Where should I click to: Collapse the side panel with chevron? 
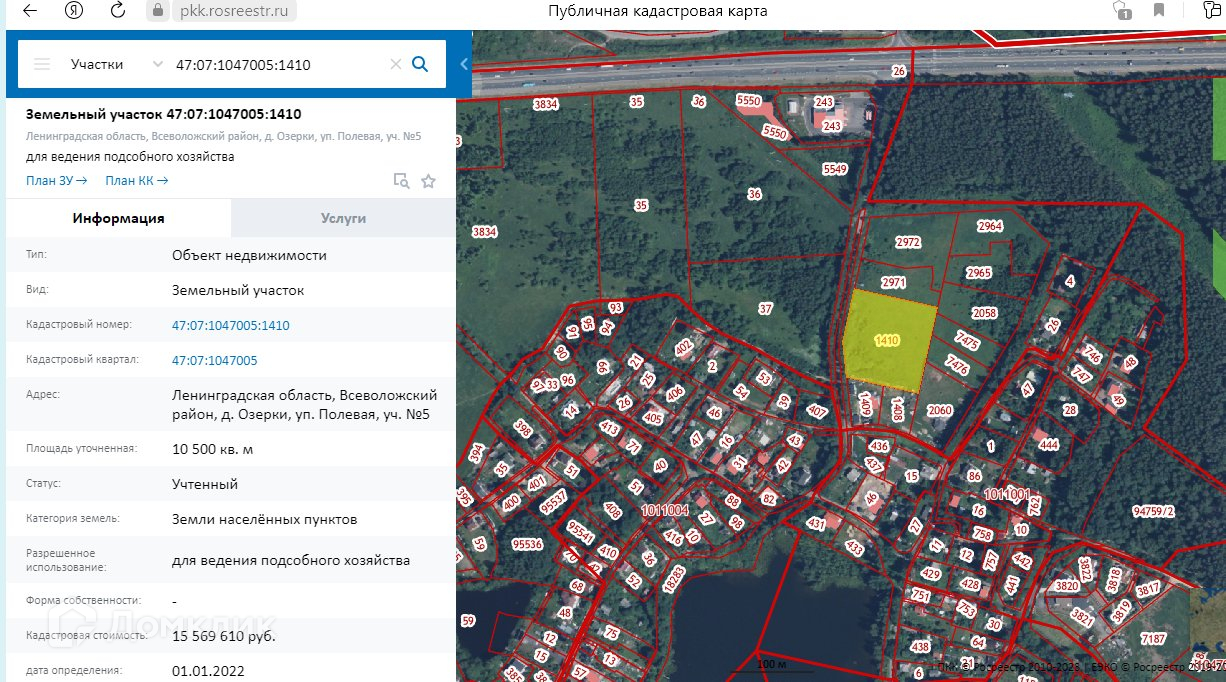[x=463, y=64]
